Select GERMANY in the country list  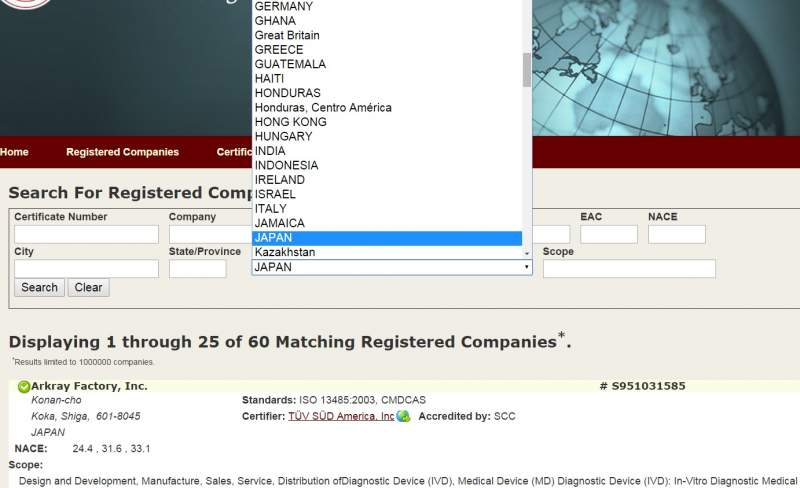coord(387,6)
